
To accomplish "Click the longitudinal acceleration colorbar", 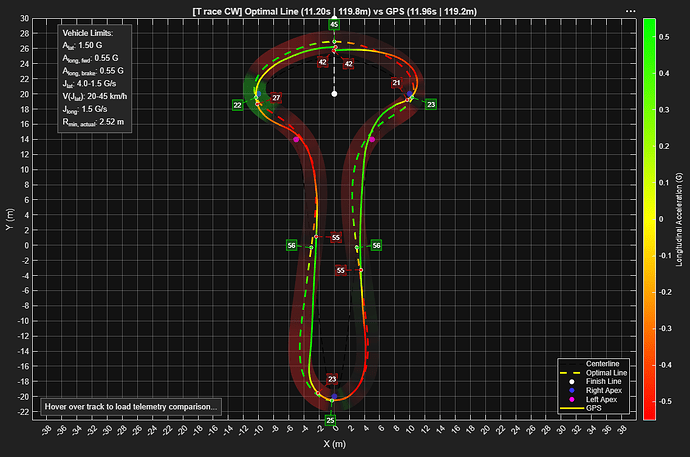I will [x=650, y=219].
